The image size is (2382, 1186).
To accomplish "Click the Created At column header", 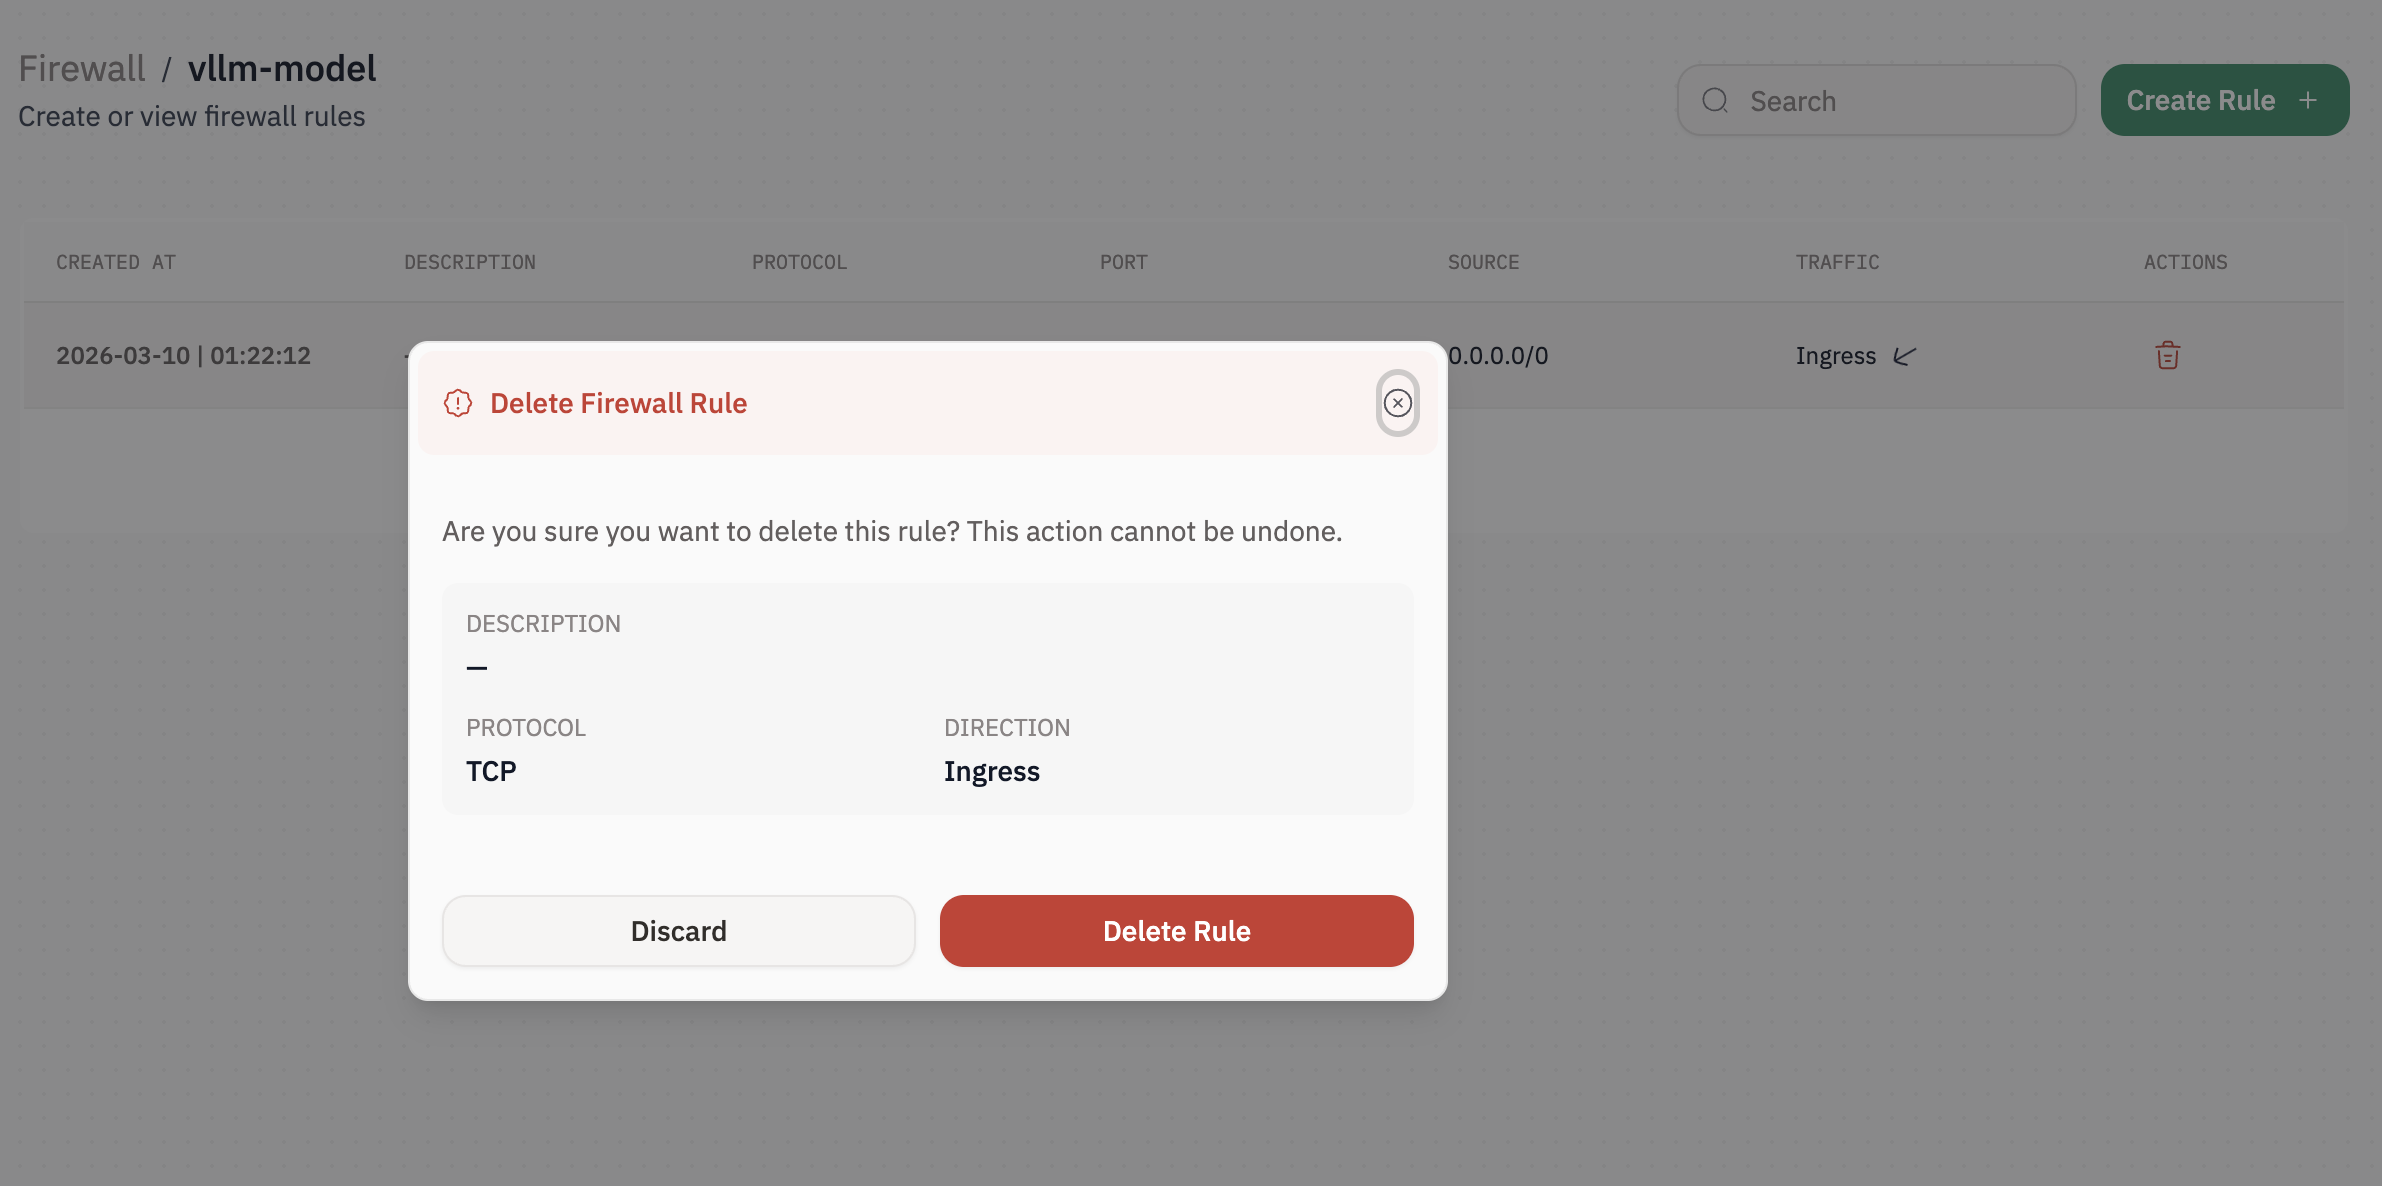I will [116, 262].
